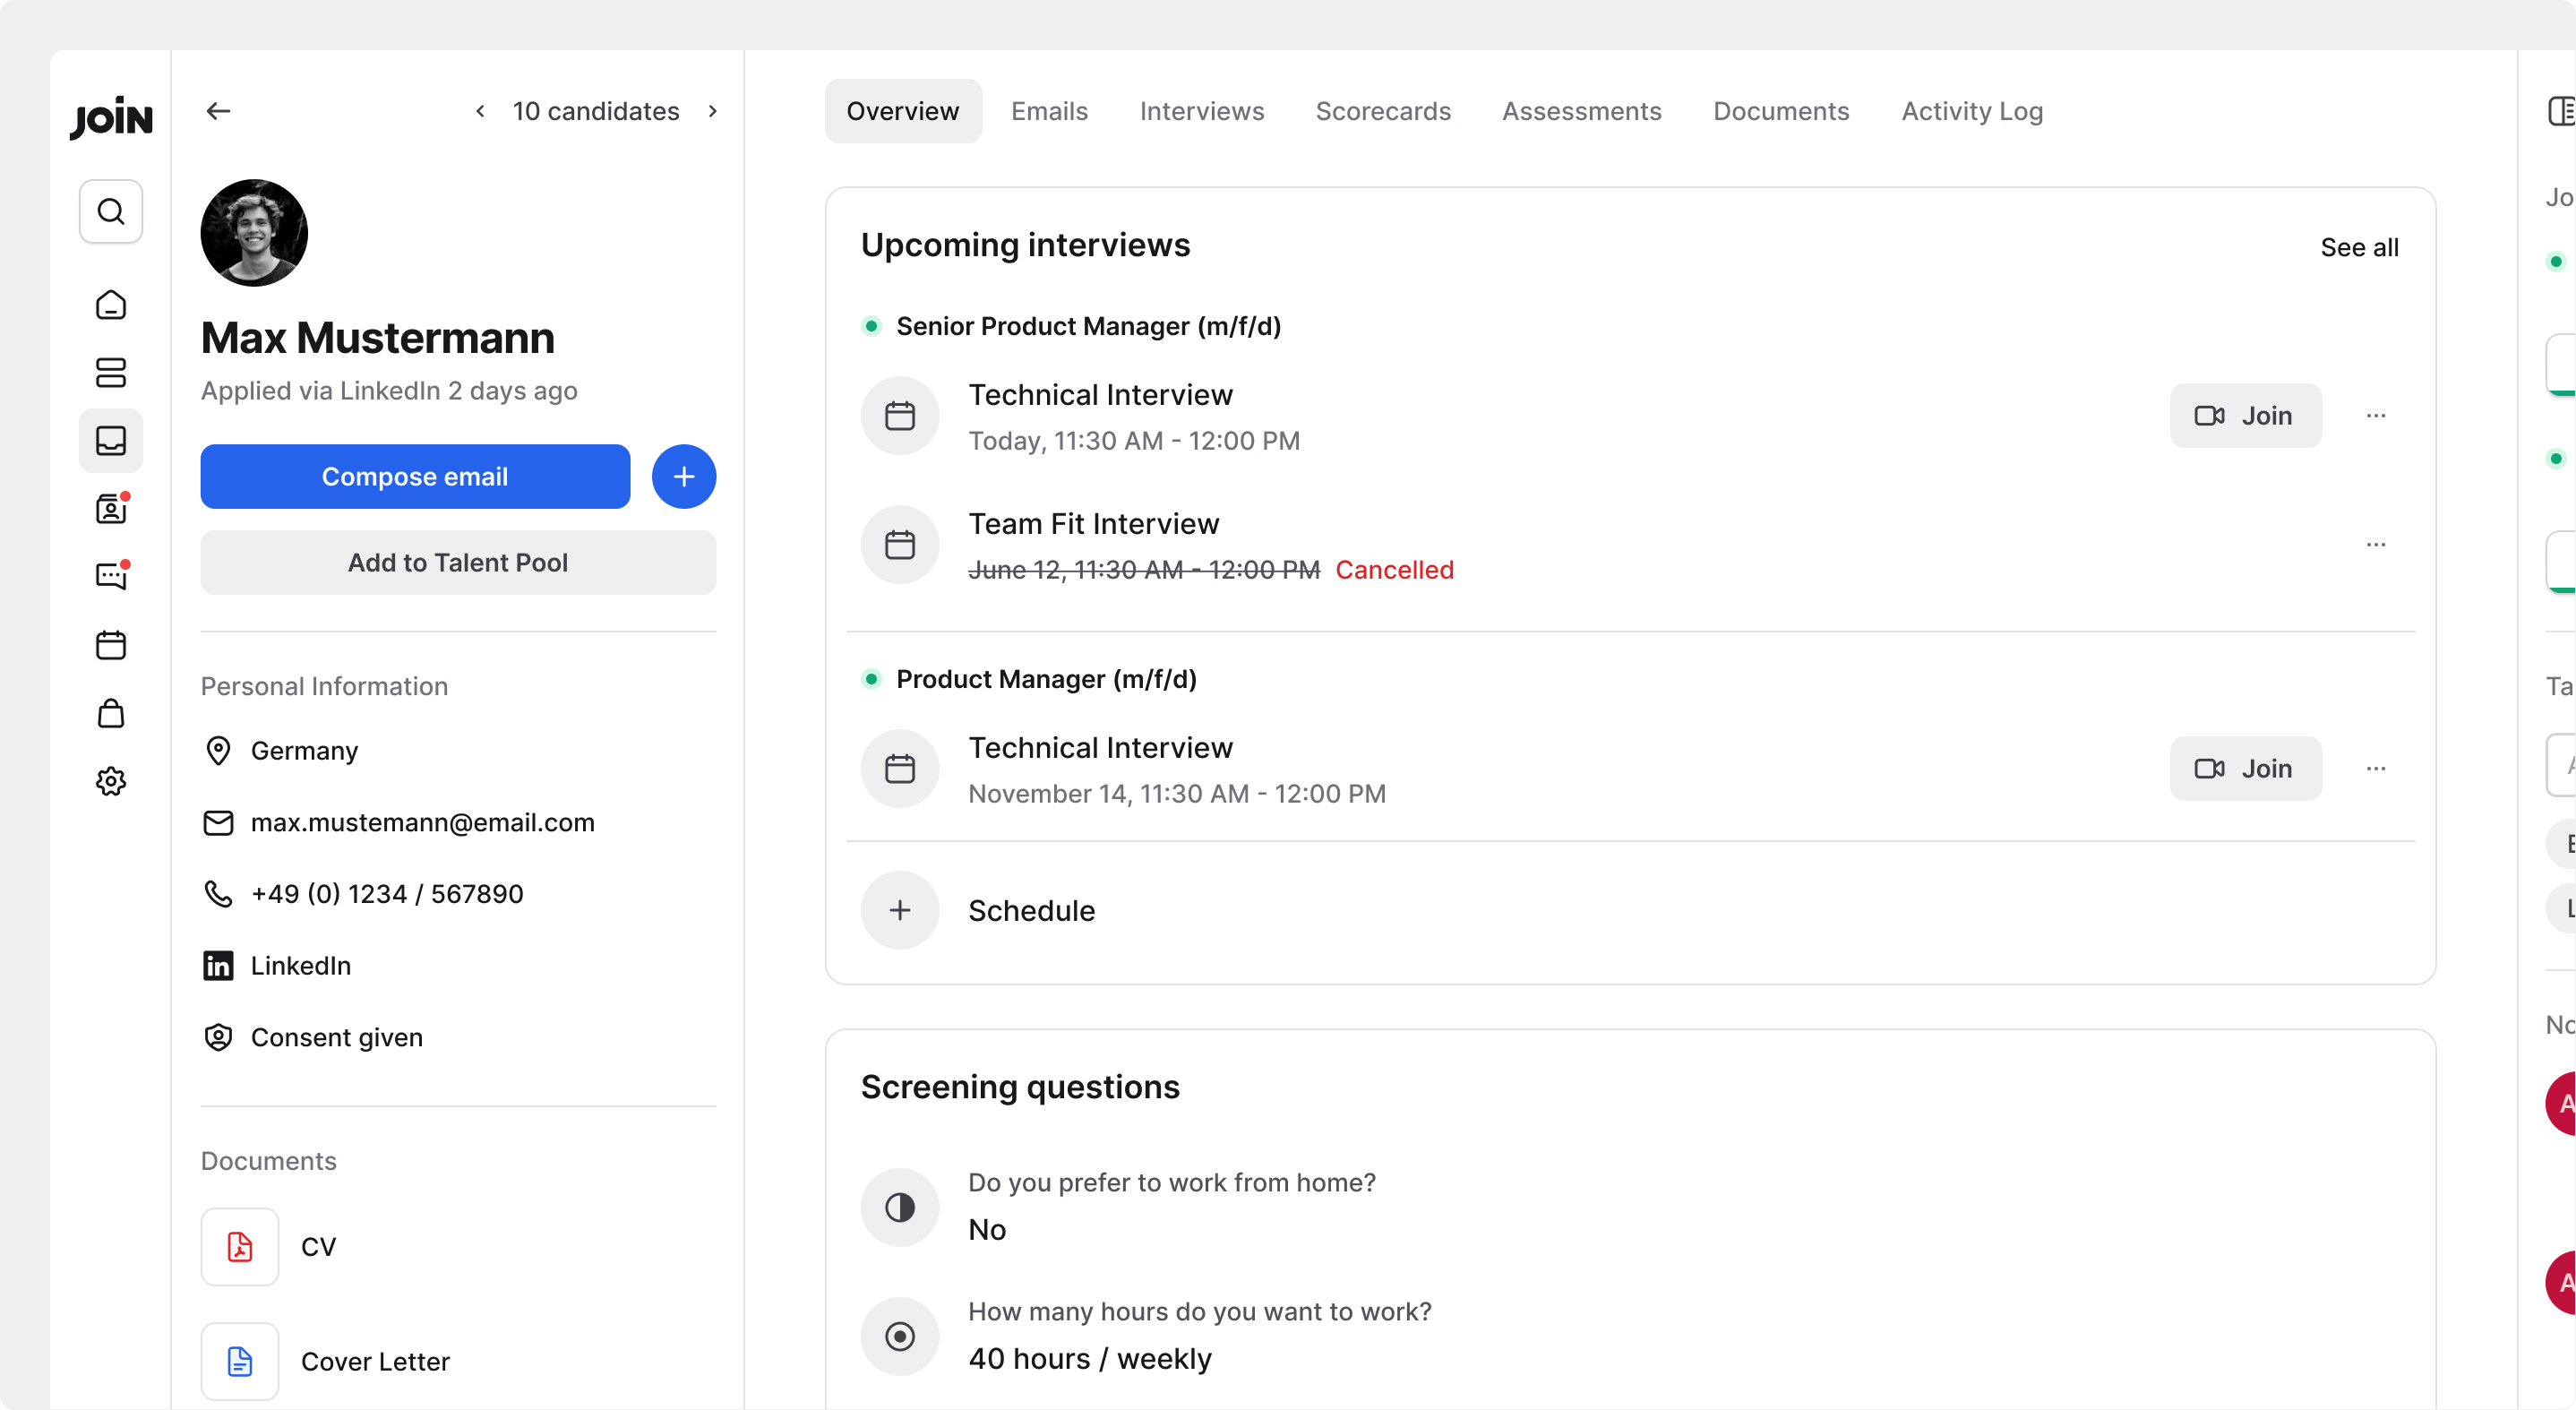Open the inbox icon in sidebar
The height and width of the screenshot is (1410, 2576).
coord(111,441)
